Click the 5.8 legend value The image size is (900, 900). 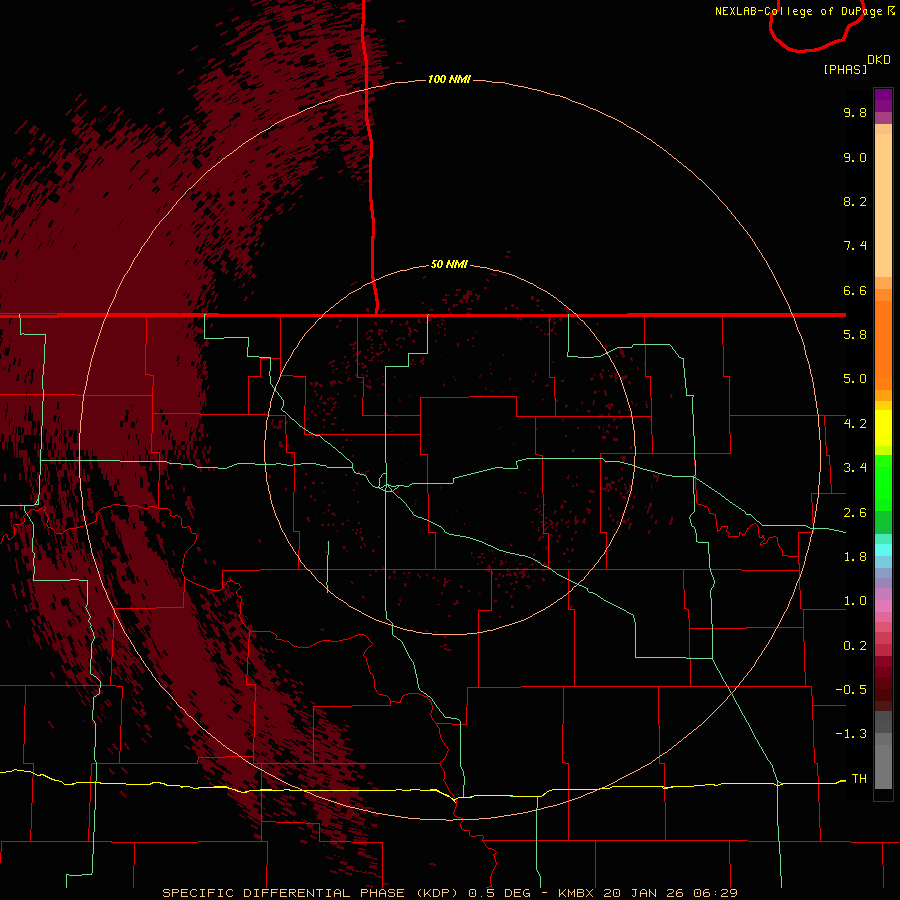[x=855, y=335]
